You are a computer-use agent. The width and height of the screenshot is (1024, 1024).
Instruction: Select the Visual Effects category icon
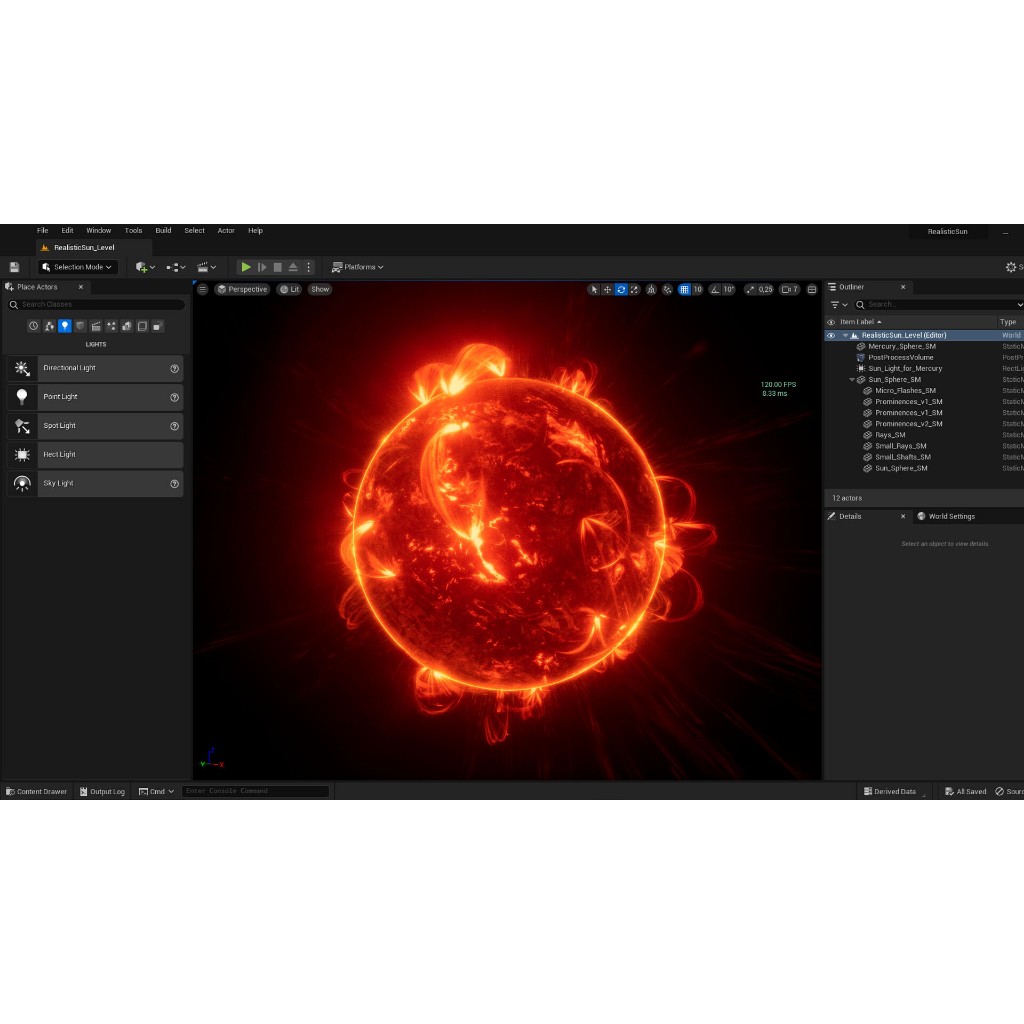click(x=112, y=326)
